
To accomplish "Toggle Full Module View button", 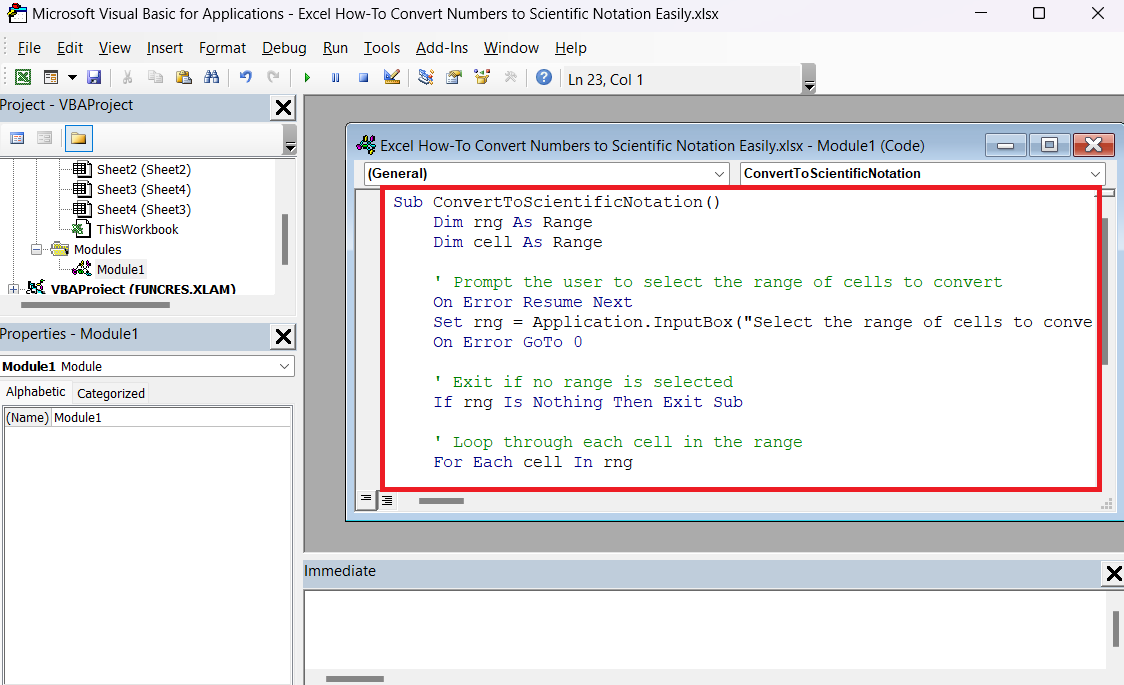I will click(x=387, y=500).
